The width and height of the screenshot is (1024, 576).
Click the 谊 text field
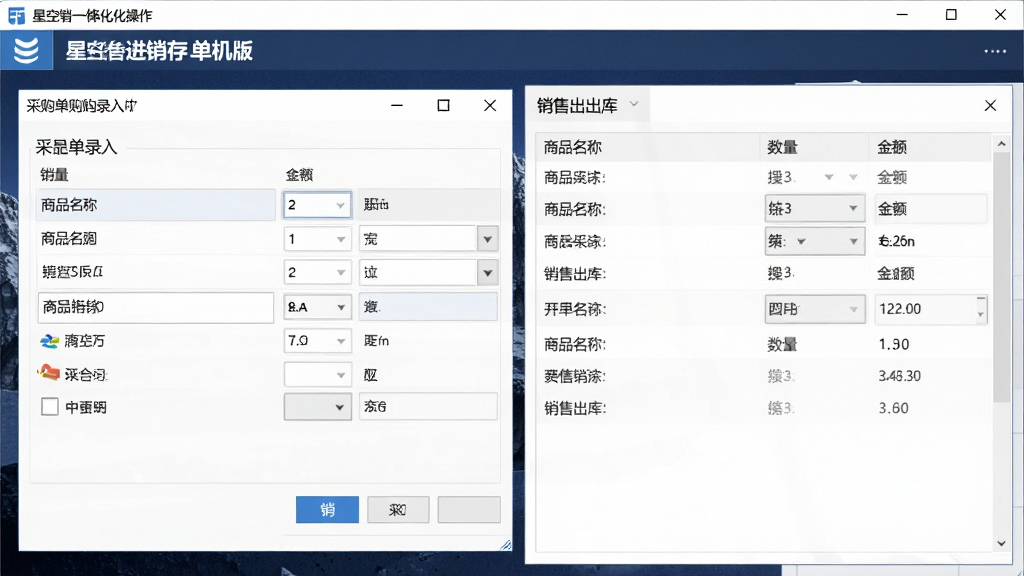pyautogui.click(x=418, y=272)
